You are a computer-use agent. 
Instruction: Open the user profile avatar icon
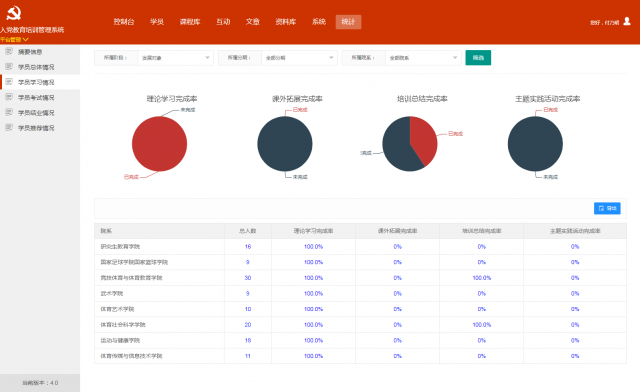pyautogui.click(x=627, y=21)
